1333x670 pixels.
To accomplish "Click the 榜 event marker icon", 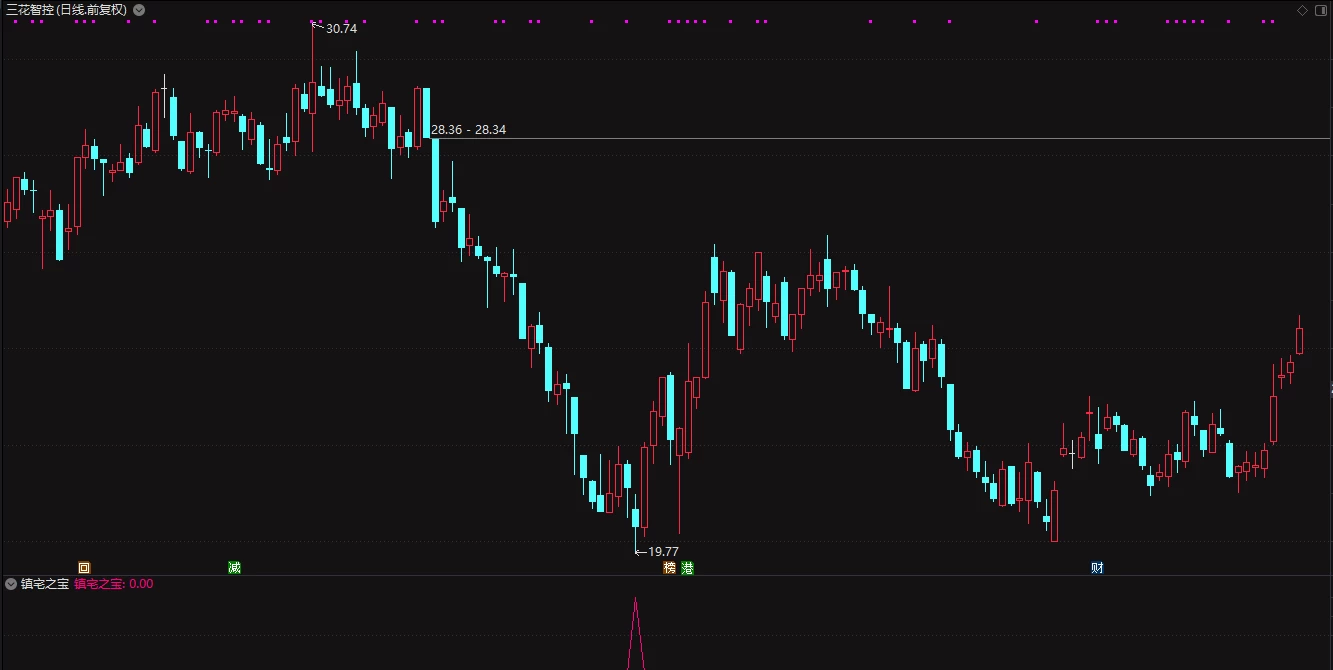I will tap(669, 567).
